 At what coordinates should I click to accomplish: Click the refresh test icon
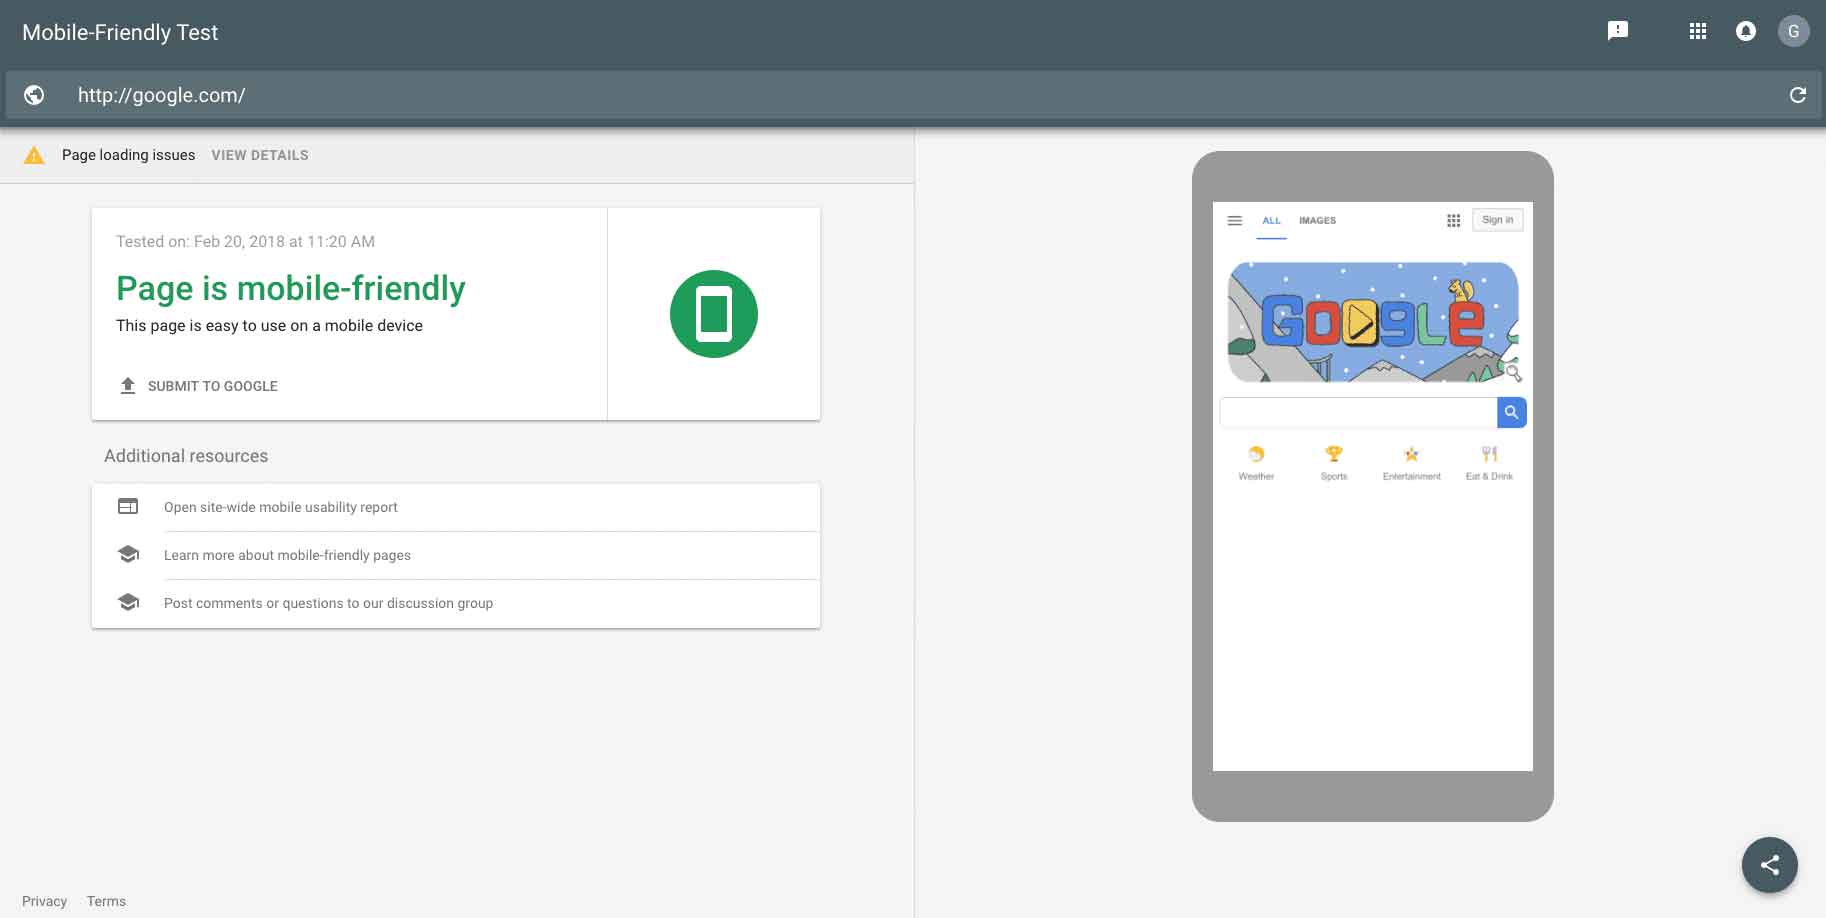pos(1797,95)
